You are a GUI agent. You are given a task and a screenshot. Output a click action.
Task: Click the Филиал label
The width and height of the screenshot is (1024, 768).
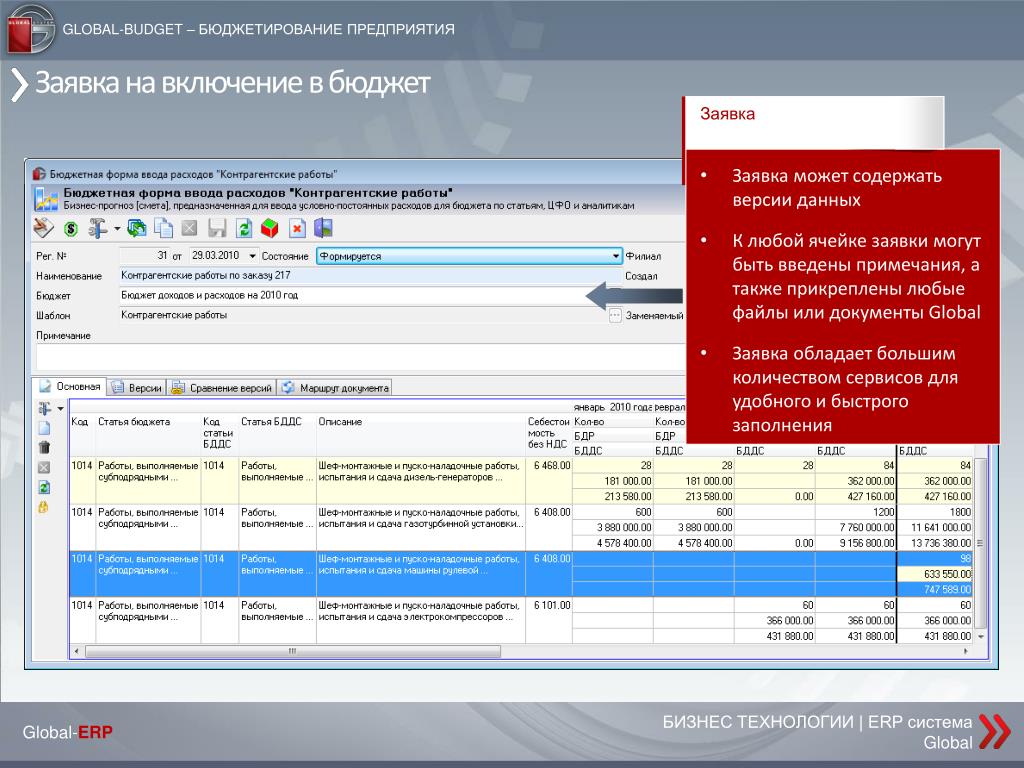(x=643, y=256)
